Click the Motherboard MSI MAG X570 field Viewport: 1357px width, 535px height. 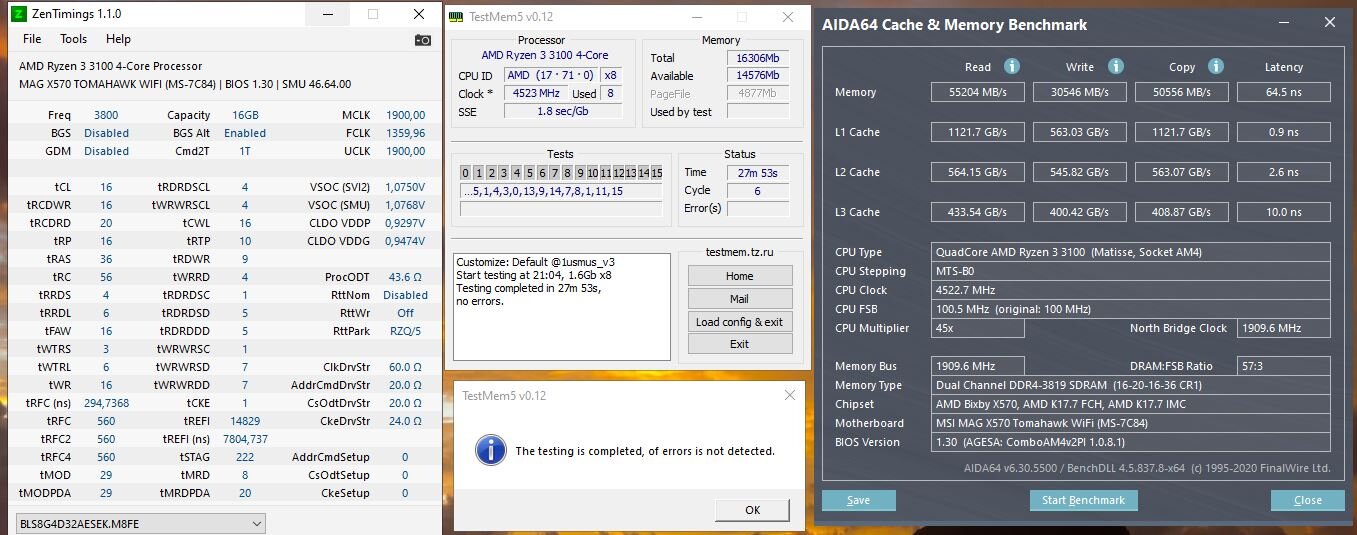1131,423
